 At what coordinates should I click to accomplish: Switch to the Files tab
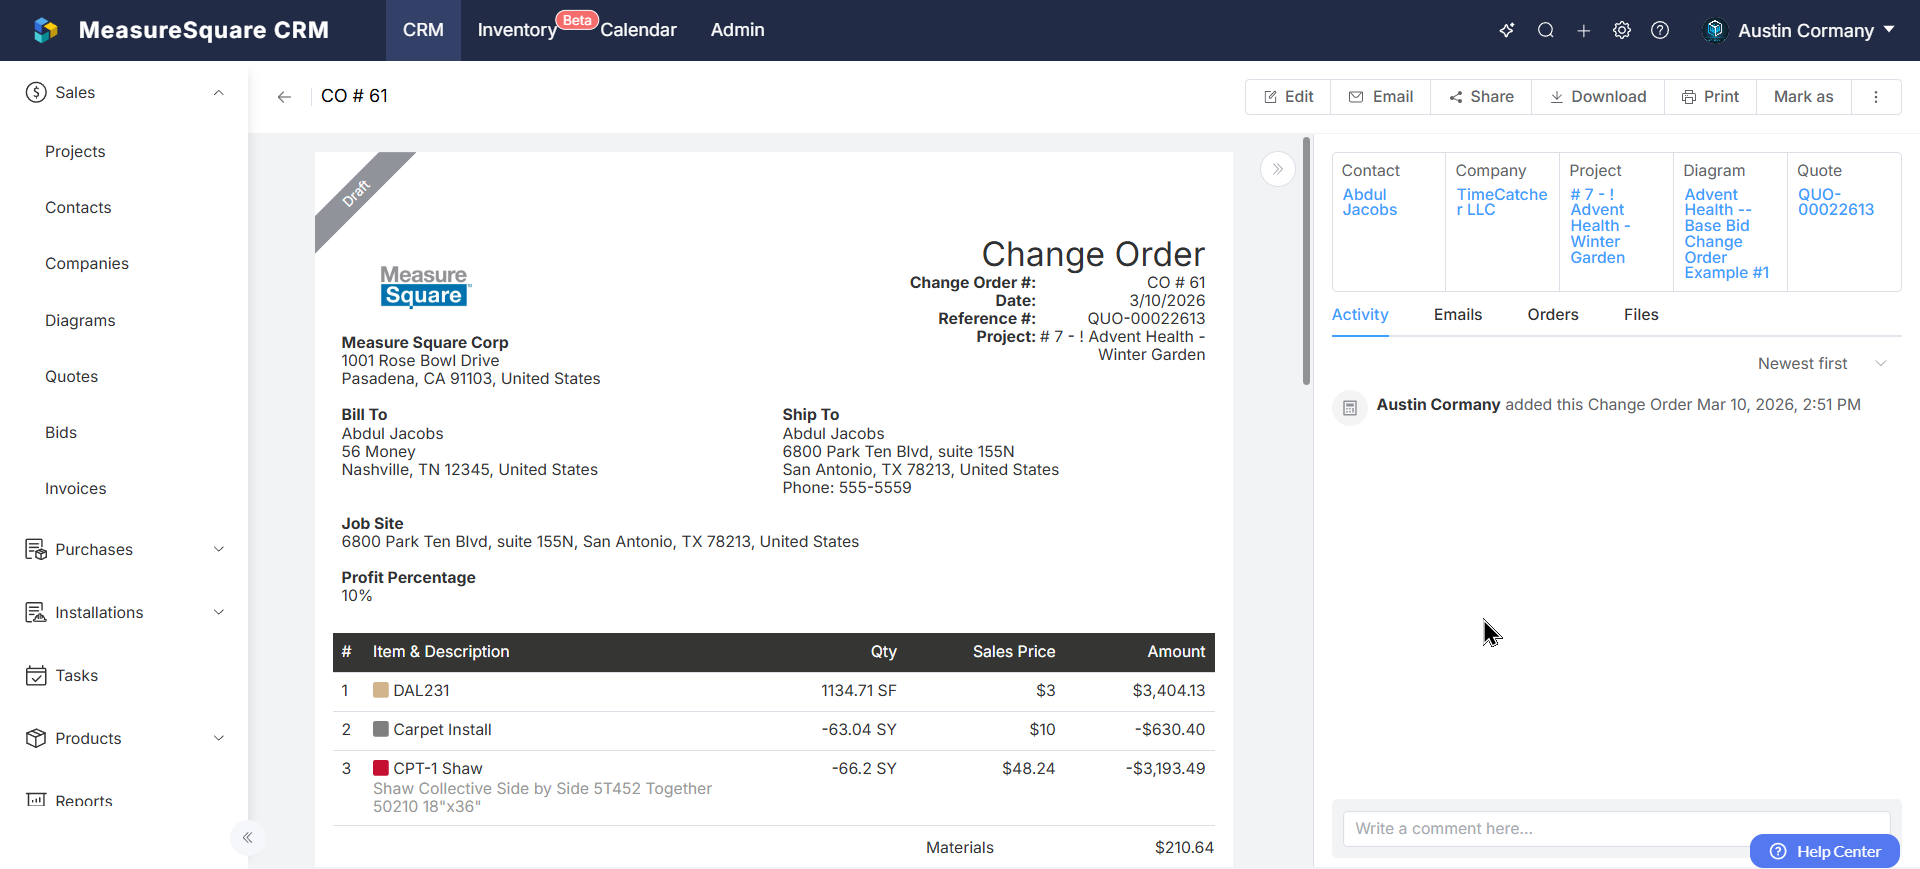point(1641,315)
